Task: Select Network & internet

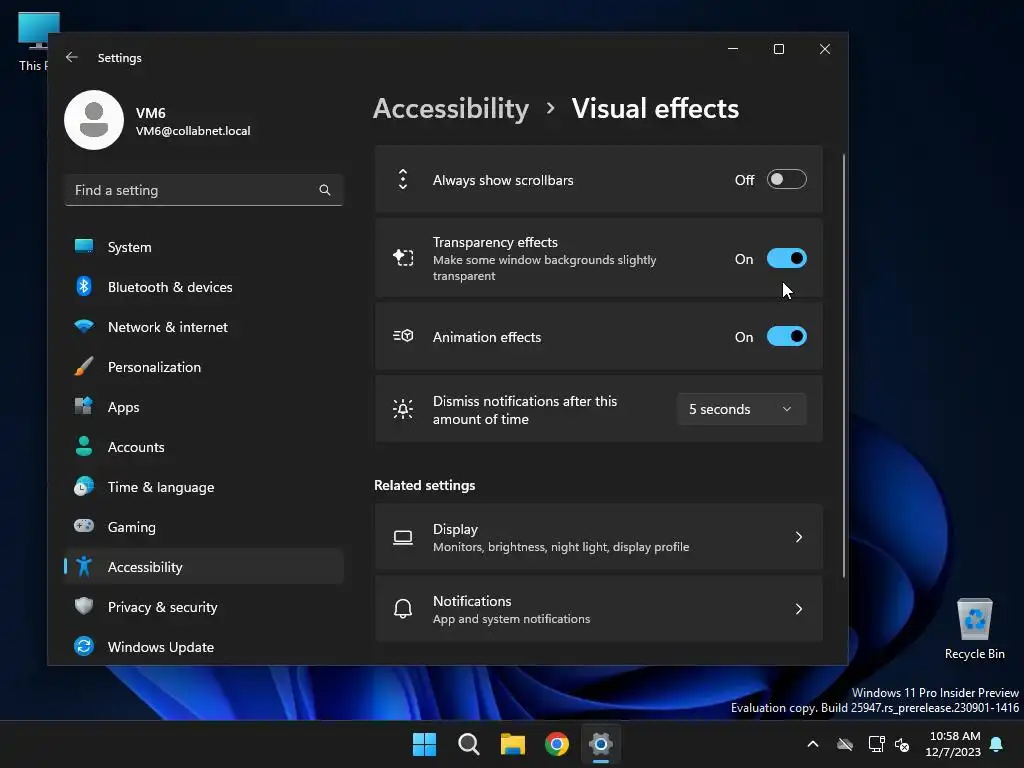Action: click(204, 327)
